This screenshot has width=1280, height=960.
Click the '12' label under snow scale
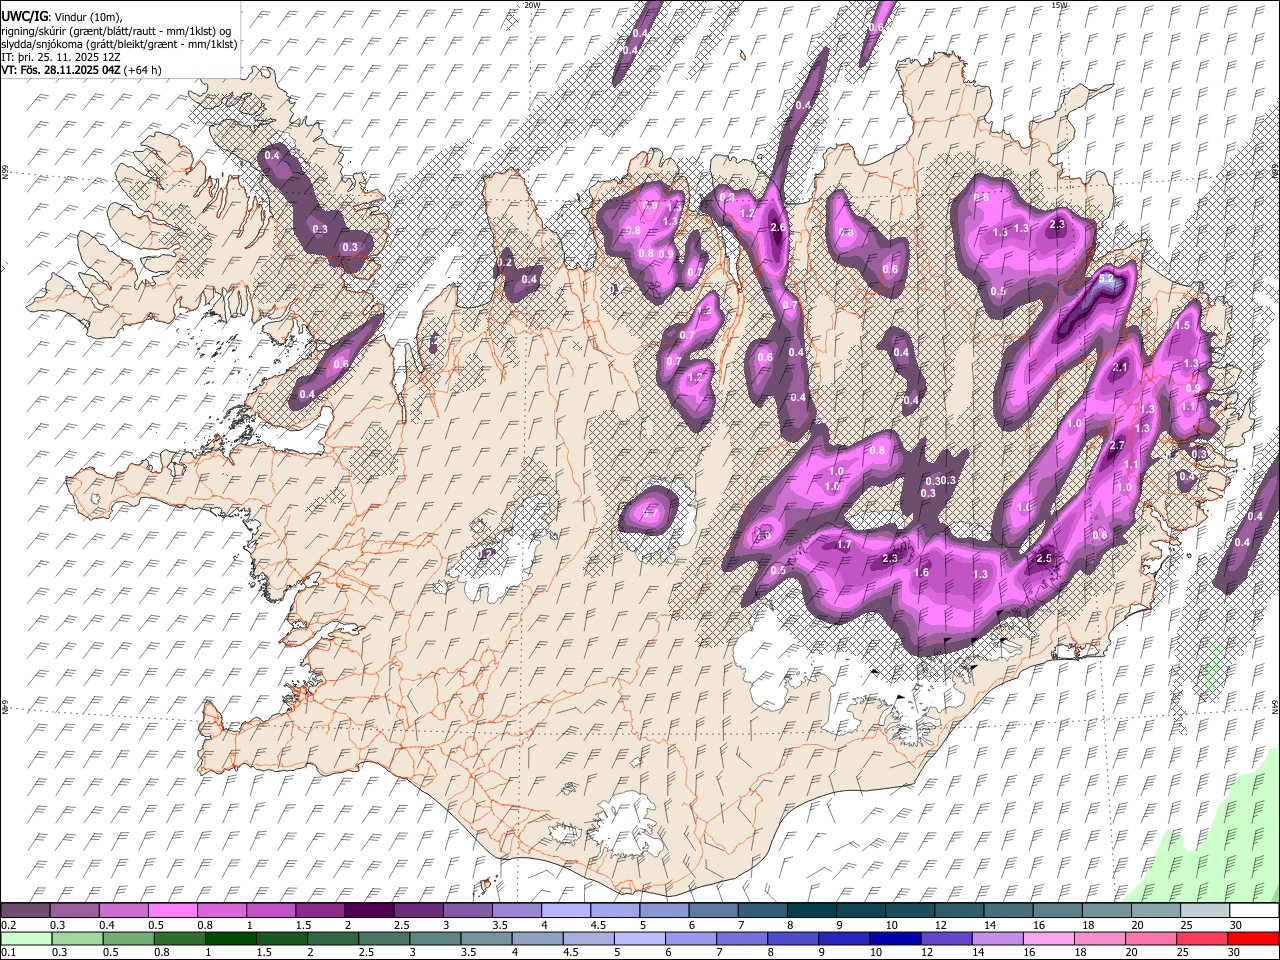(941, 925)
